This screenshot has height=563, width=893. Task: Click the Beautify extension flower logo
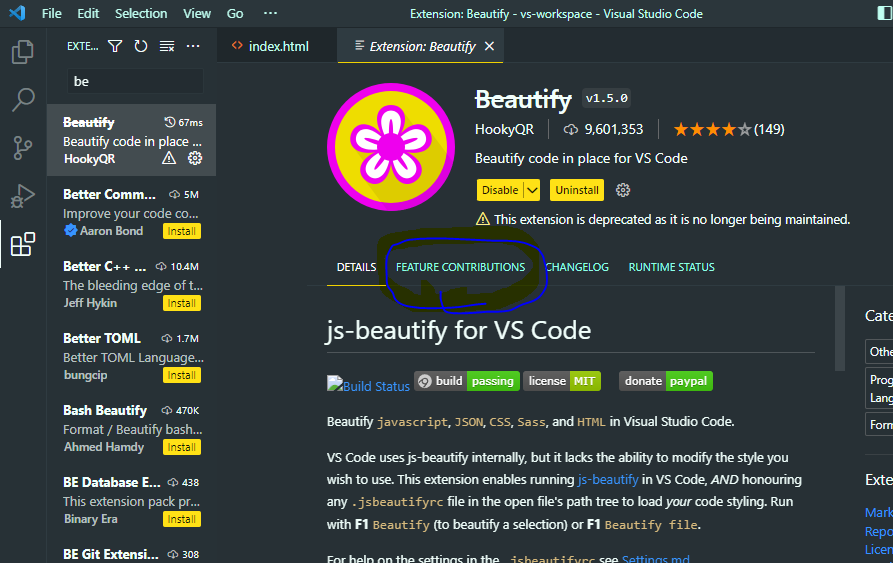click(391, 147)
